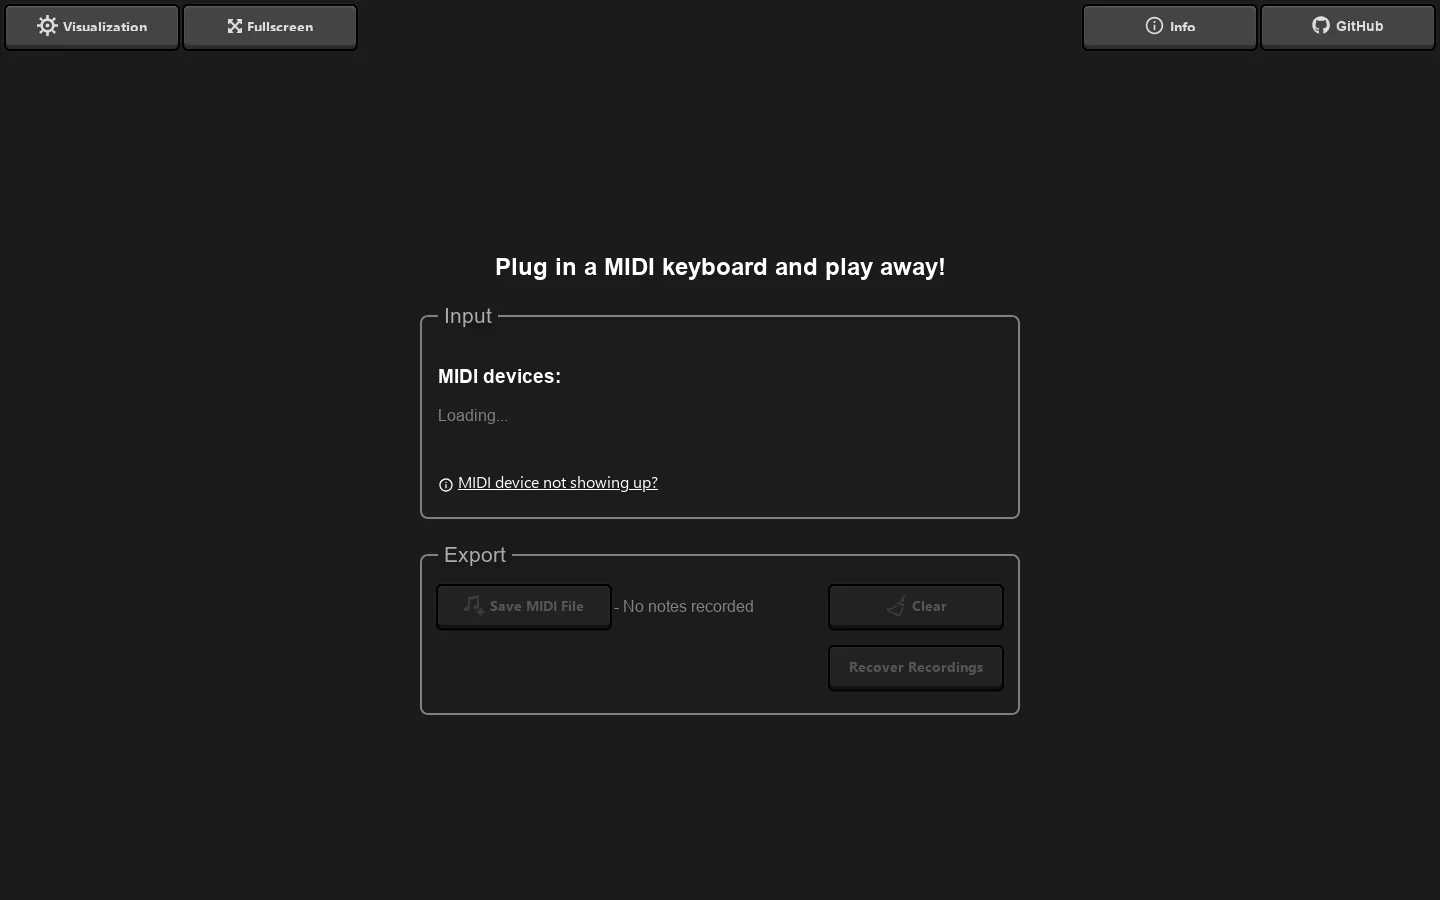1440x900 pixels.
Task: Click the 'No notes recorded' status text
Action: pos(688,607)
